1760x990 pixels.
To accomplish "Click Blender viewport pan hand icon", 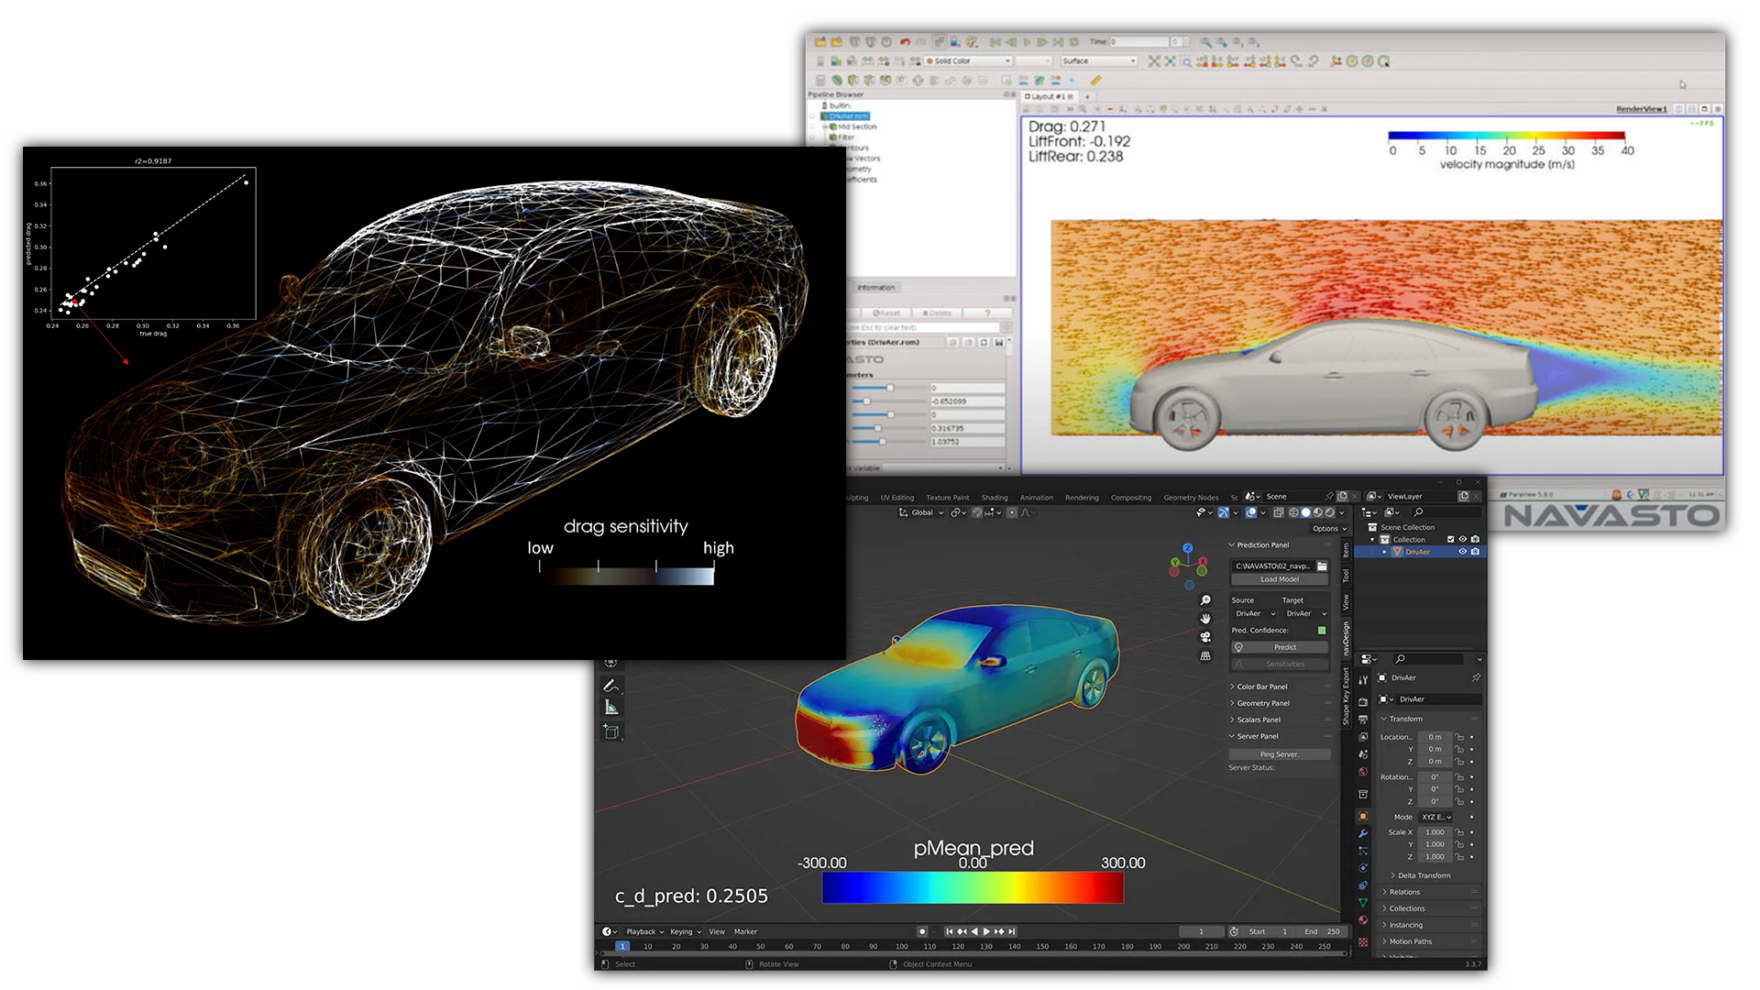I will pos(1205,618).
